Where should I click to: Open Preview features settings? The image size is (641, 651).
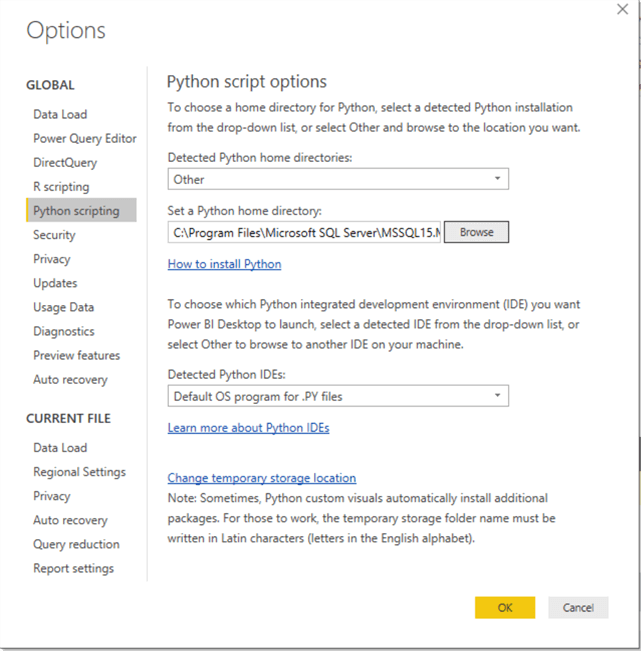pyautogui.click(x=76, y=355)
